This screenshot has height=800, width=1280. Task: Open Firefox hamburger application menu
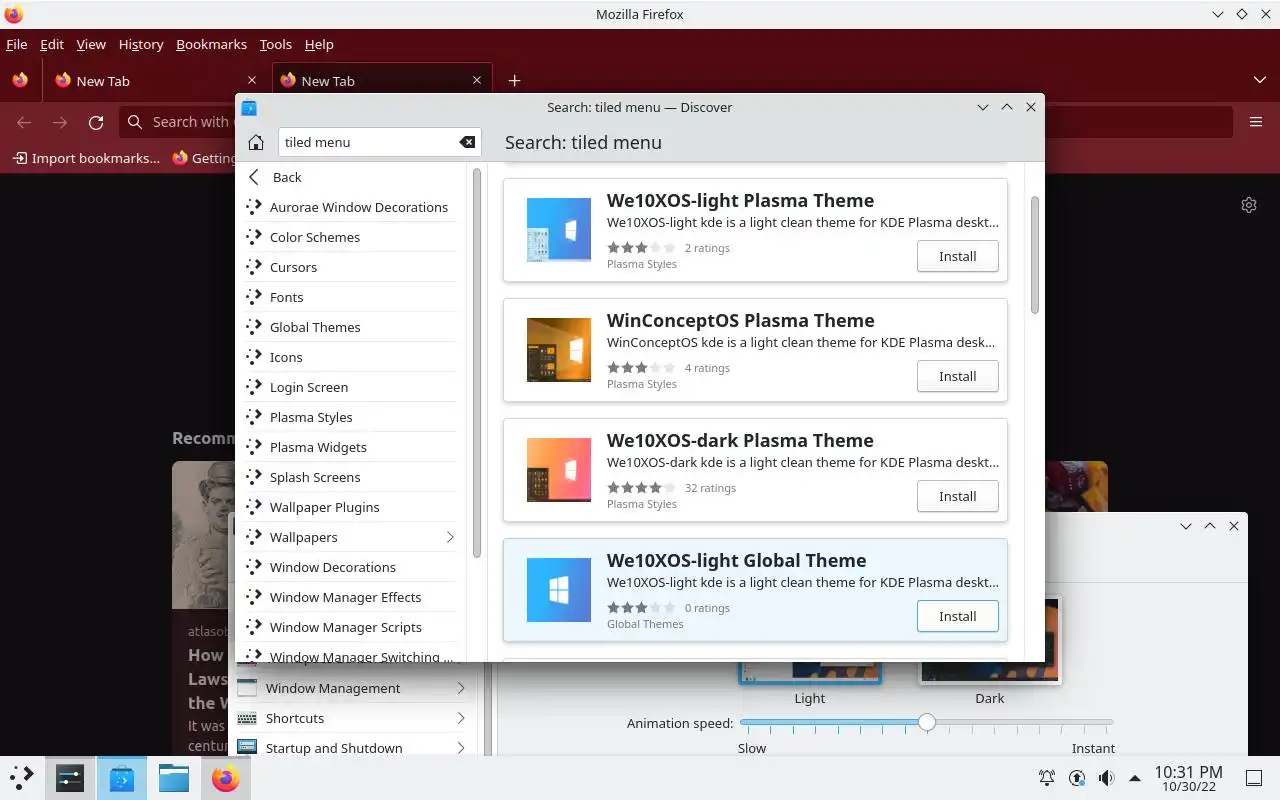click(1256, 122)
